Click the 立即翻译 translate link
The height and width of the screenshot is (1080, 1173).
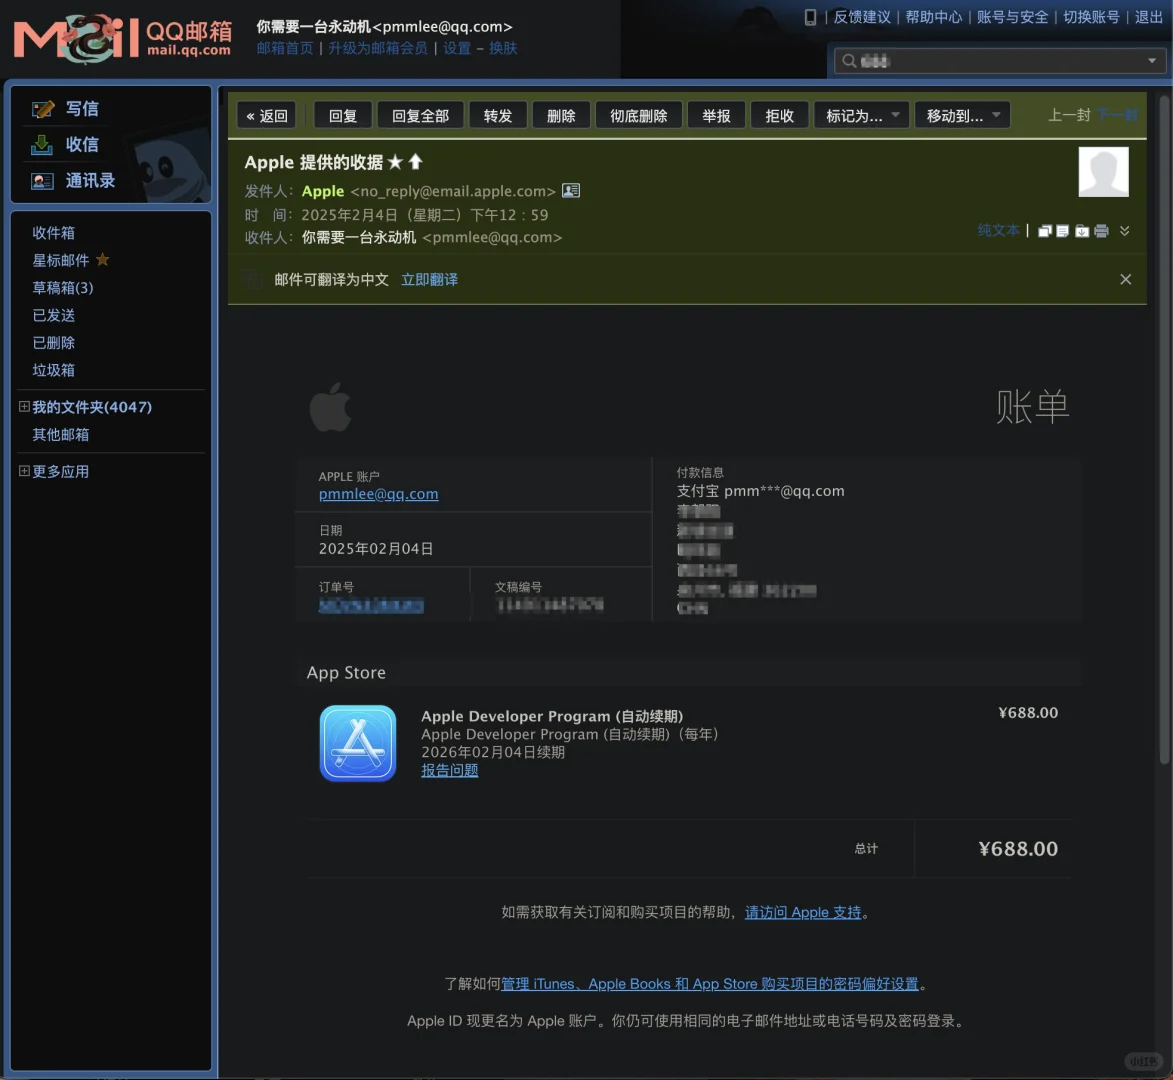point(429,279)
